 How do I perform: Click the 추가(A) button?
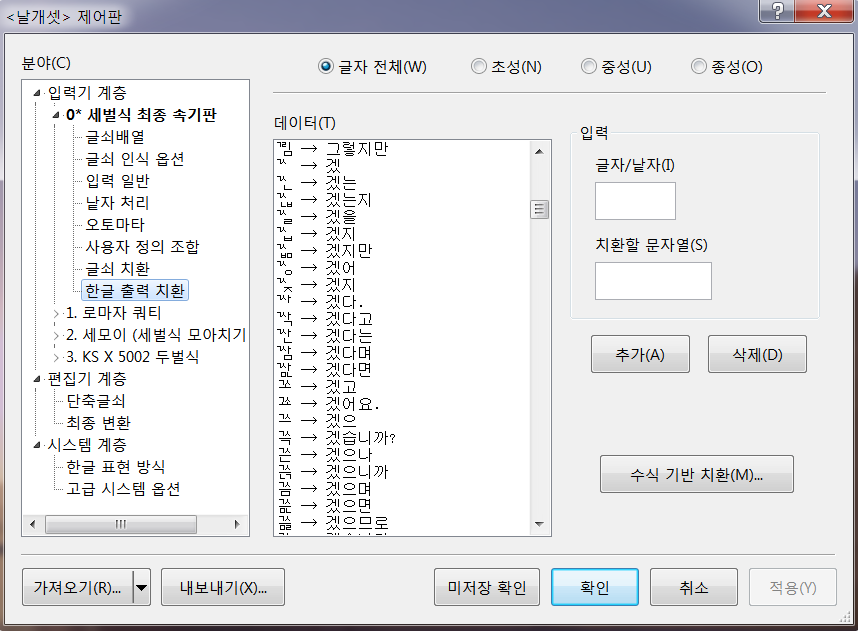[640, 354]
